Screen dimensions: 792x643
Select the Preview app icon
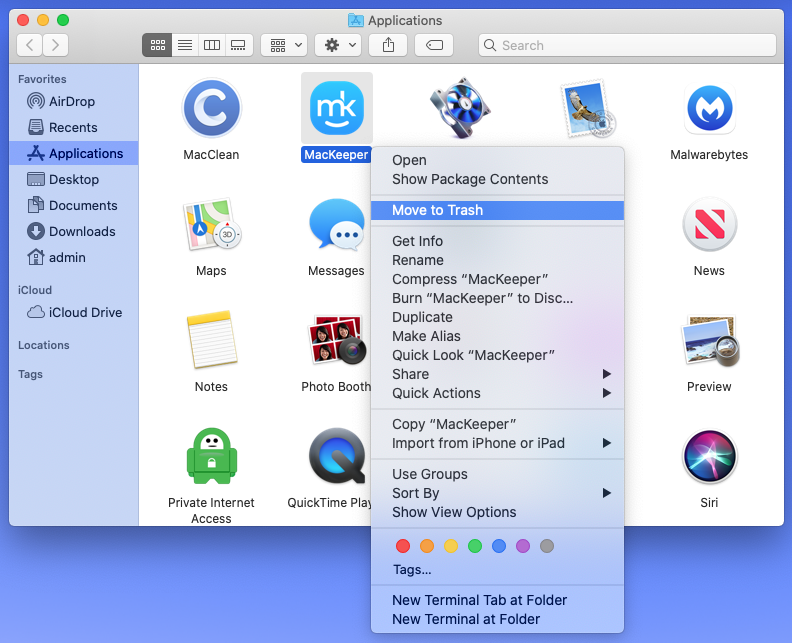[x=710, y=339]
